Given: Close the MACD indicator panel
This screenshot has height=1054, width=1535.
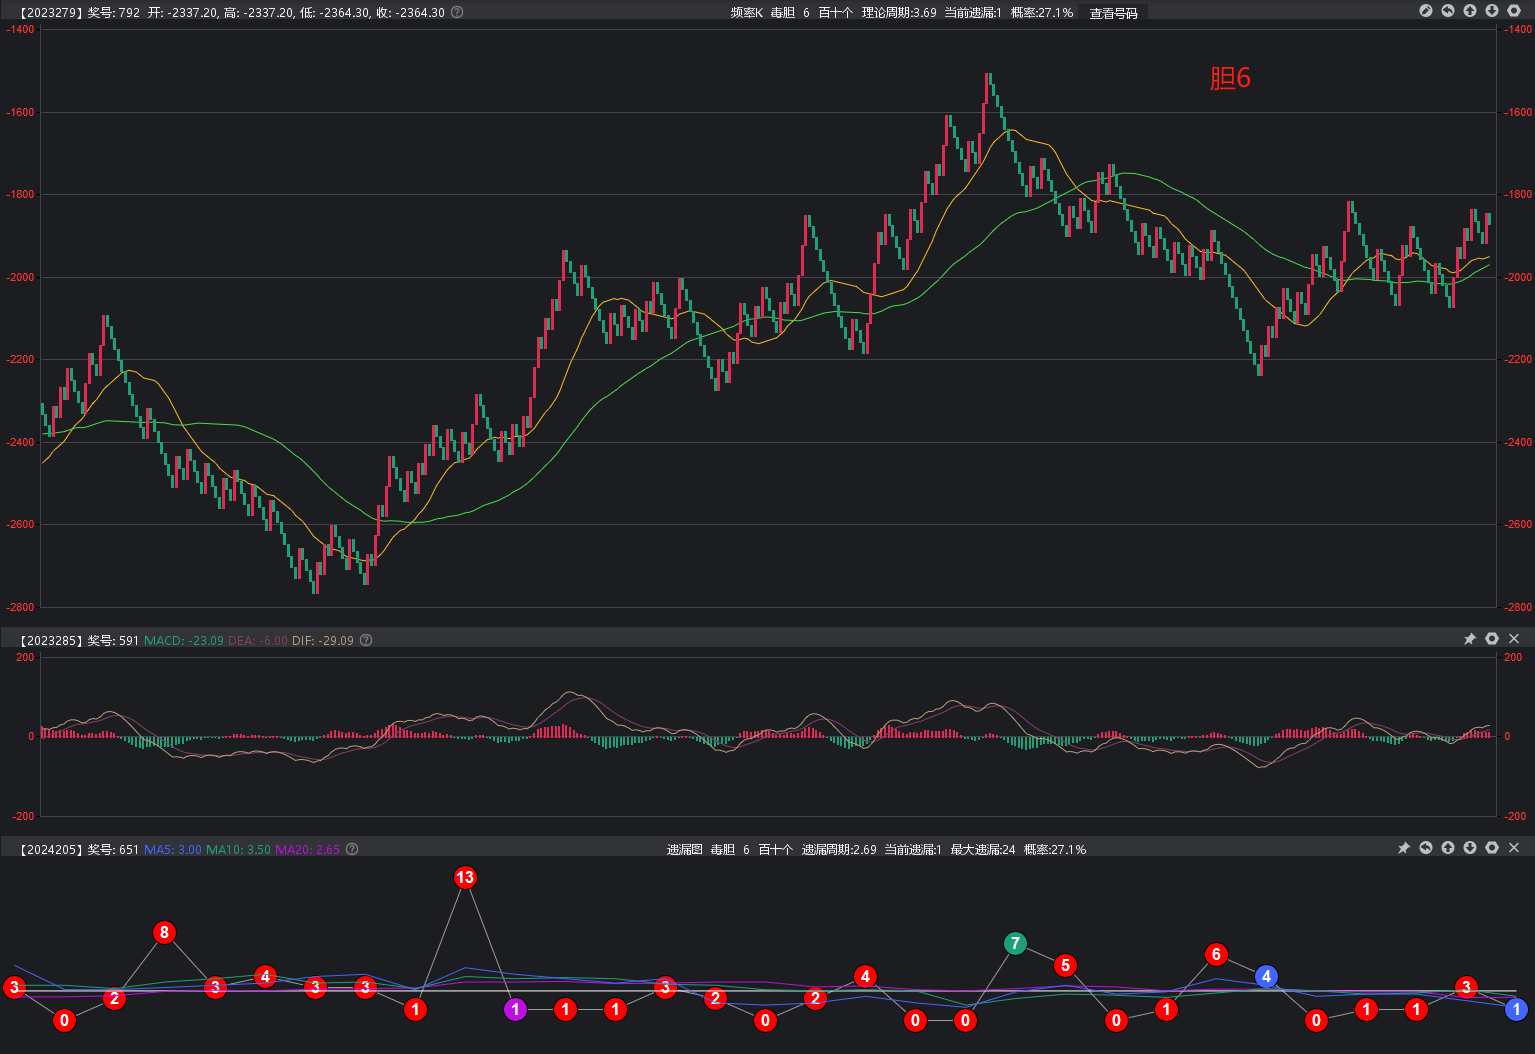Looking at the screenshot, I should 1514,639.
